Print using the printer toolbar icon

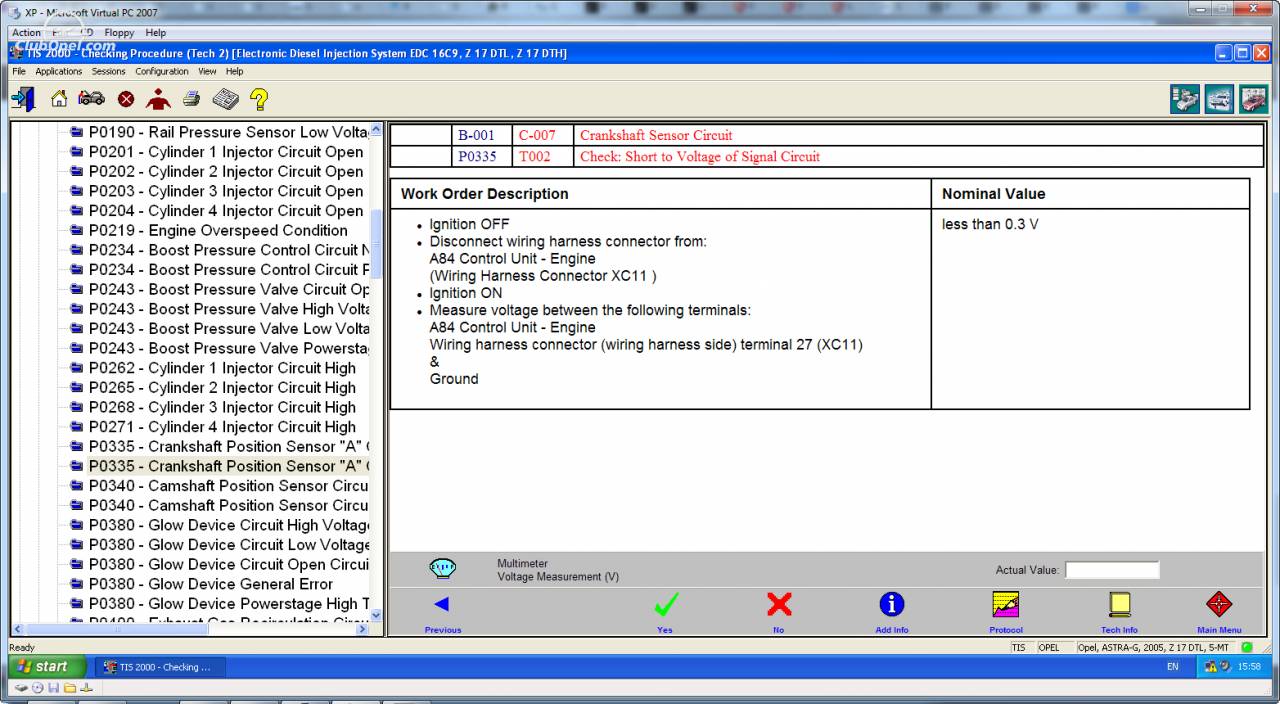192,99
